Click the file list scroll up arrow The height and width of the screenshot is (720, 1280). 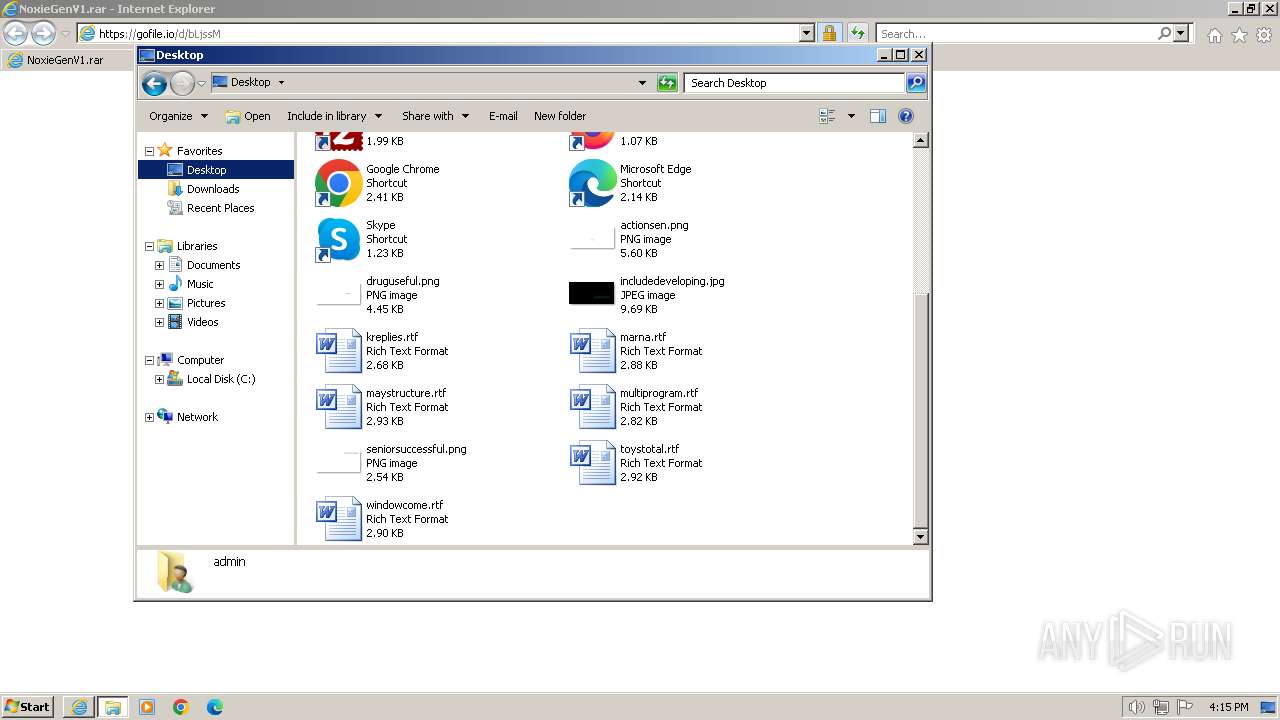tap(921, 141)
